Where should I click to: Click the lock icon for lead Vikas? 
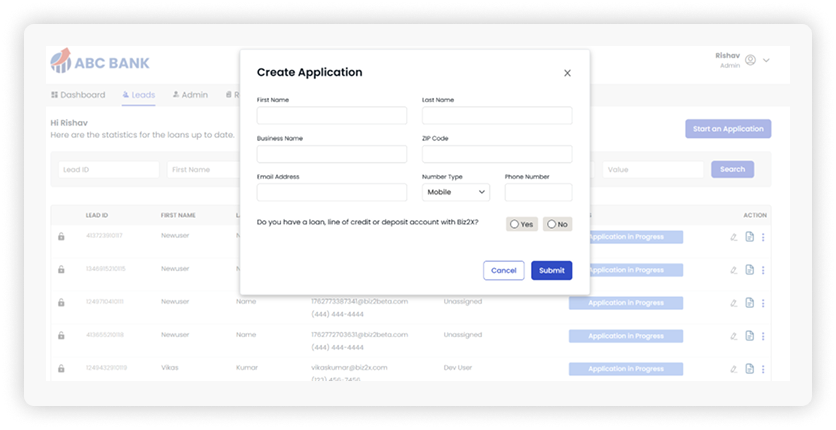(61, 368)
